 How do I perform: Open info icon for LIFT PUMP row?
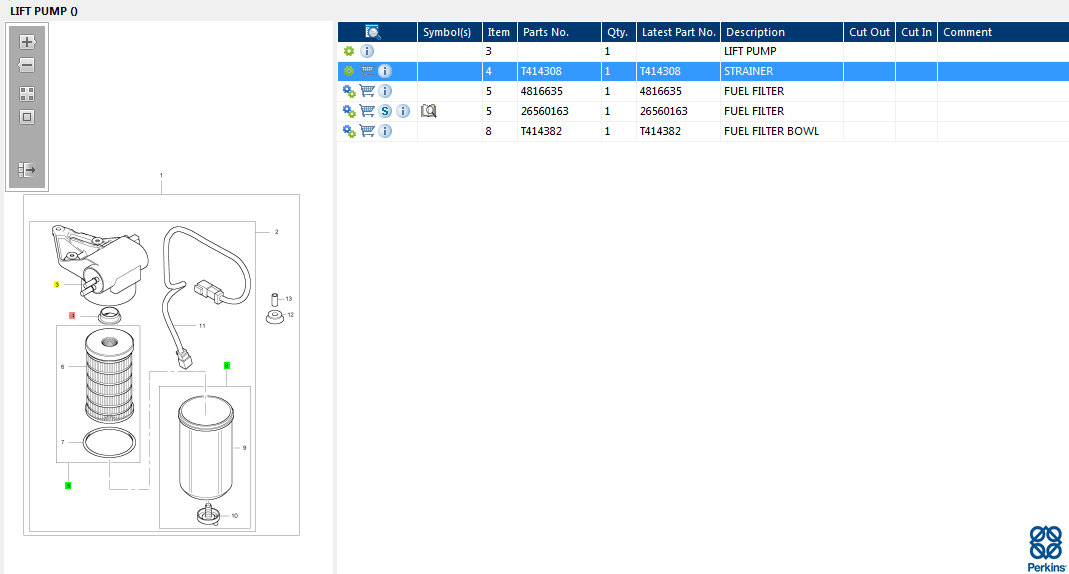(x=367, y=51)
